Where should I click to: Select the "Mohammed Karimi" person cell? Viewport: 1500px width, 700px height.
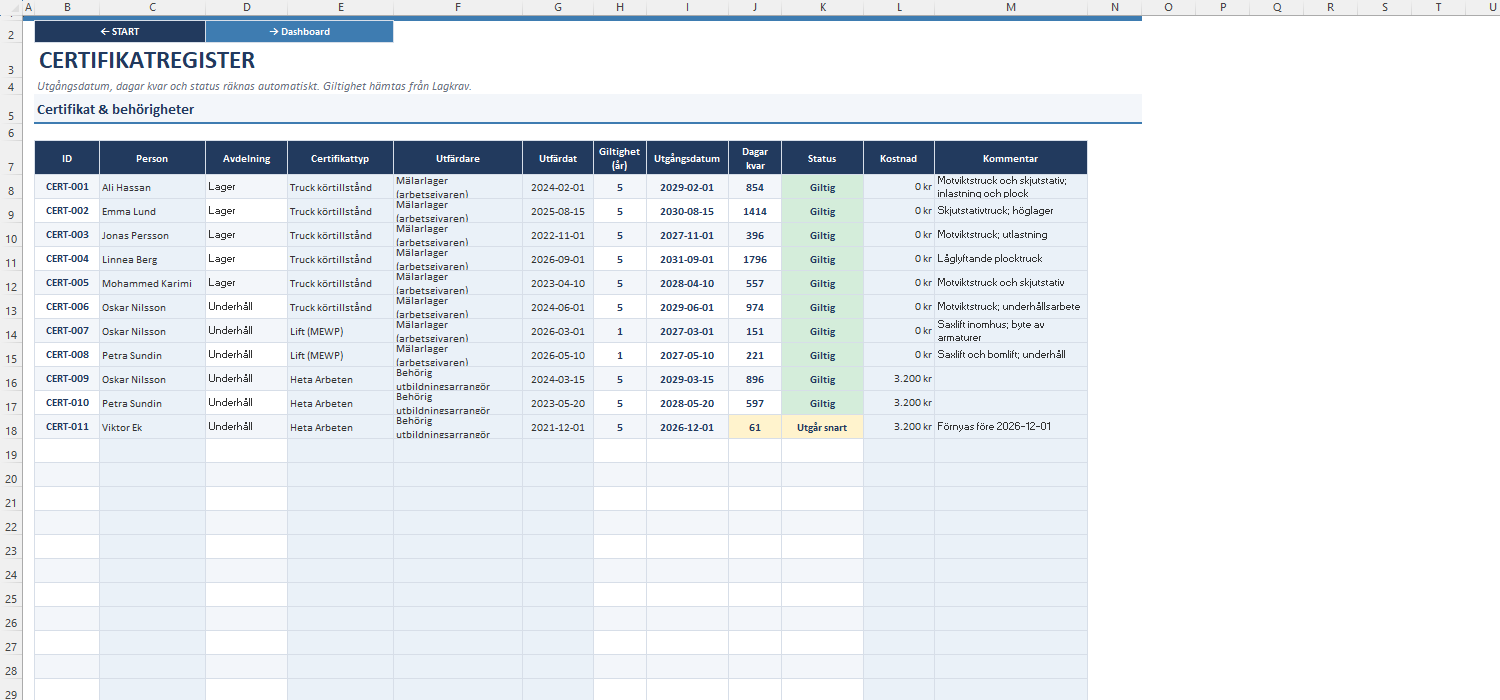pos(152,283)
